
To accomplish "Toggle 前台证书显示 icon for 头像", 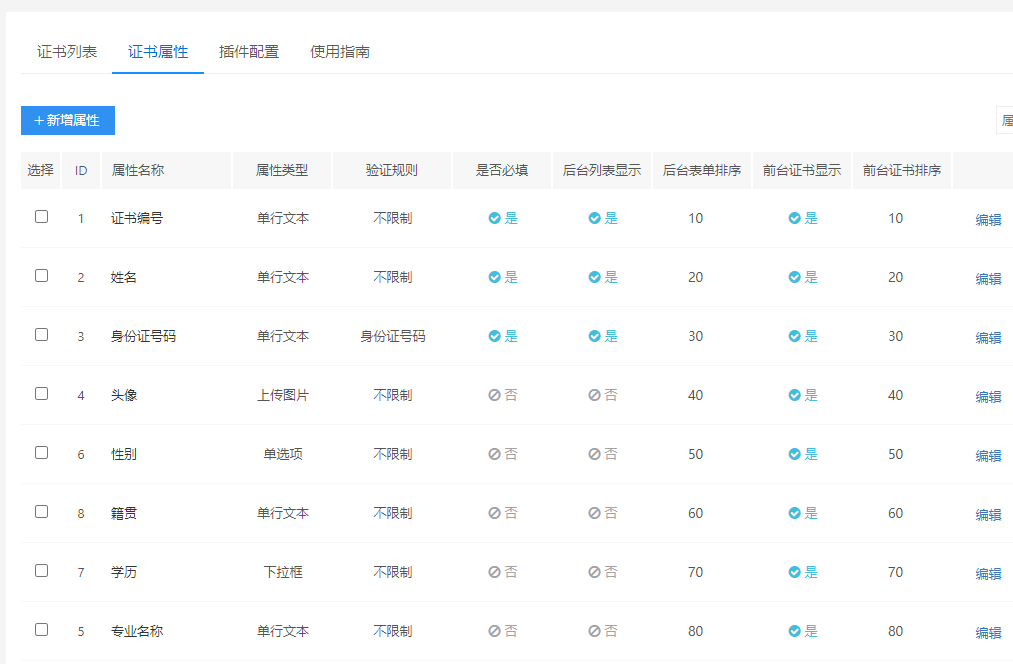I will pos(795,395).
